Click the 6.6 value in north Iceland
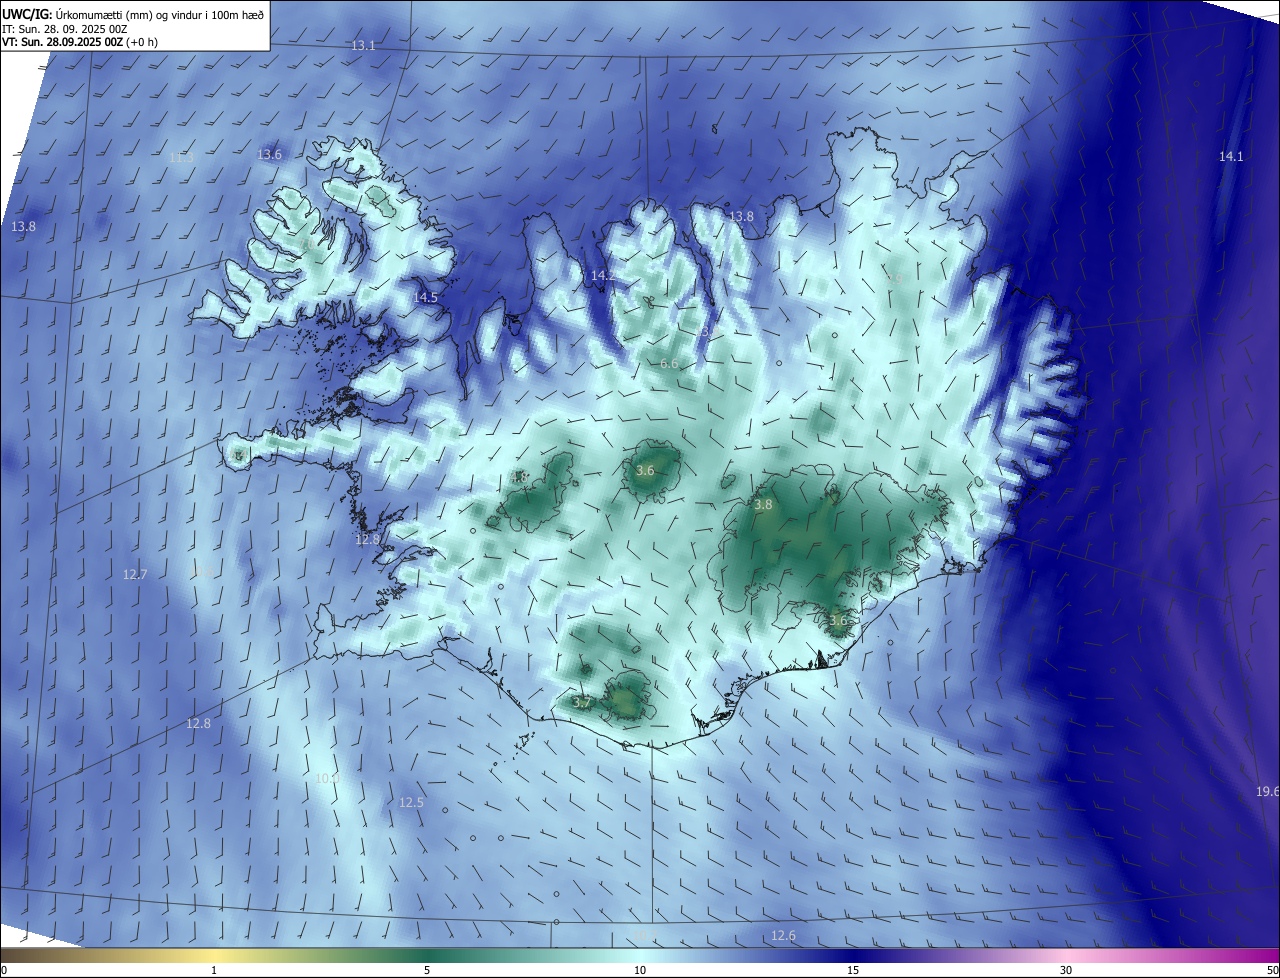This screenshot has width=1280, height=978. 669,364
